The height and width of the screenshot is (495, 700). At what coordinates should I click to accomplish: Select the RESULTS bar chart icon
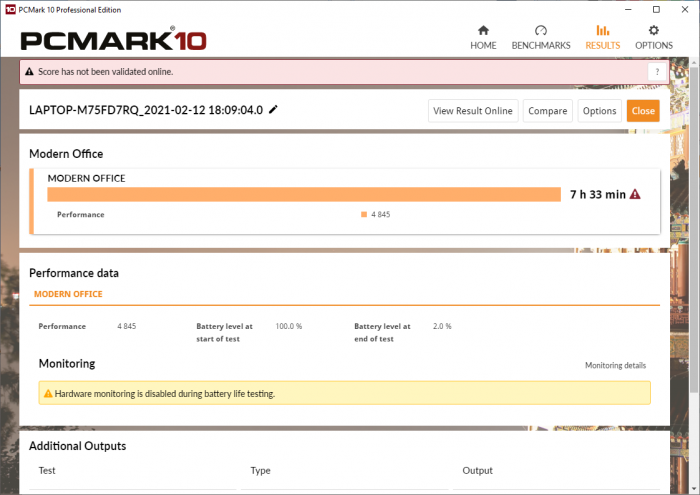pyautogui.click(x=603, y=30)
